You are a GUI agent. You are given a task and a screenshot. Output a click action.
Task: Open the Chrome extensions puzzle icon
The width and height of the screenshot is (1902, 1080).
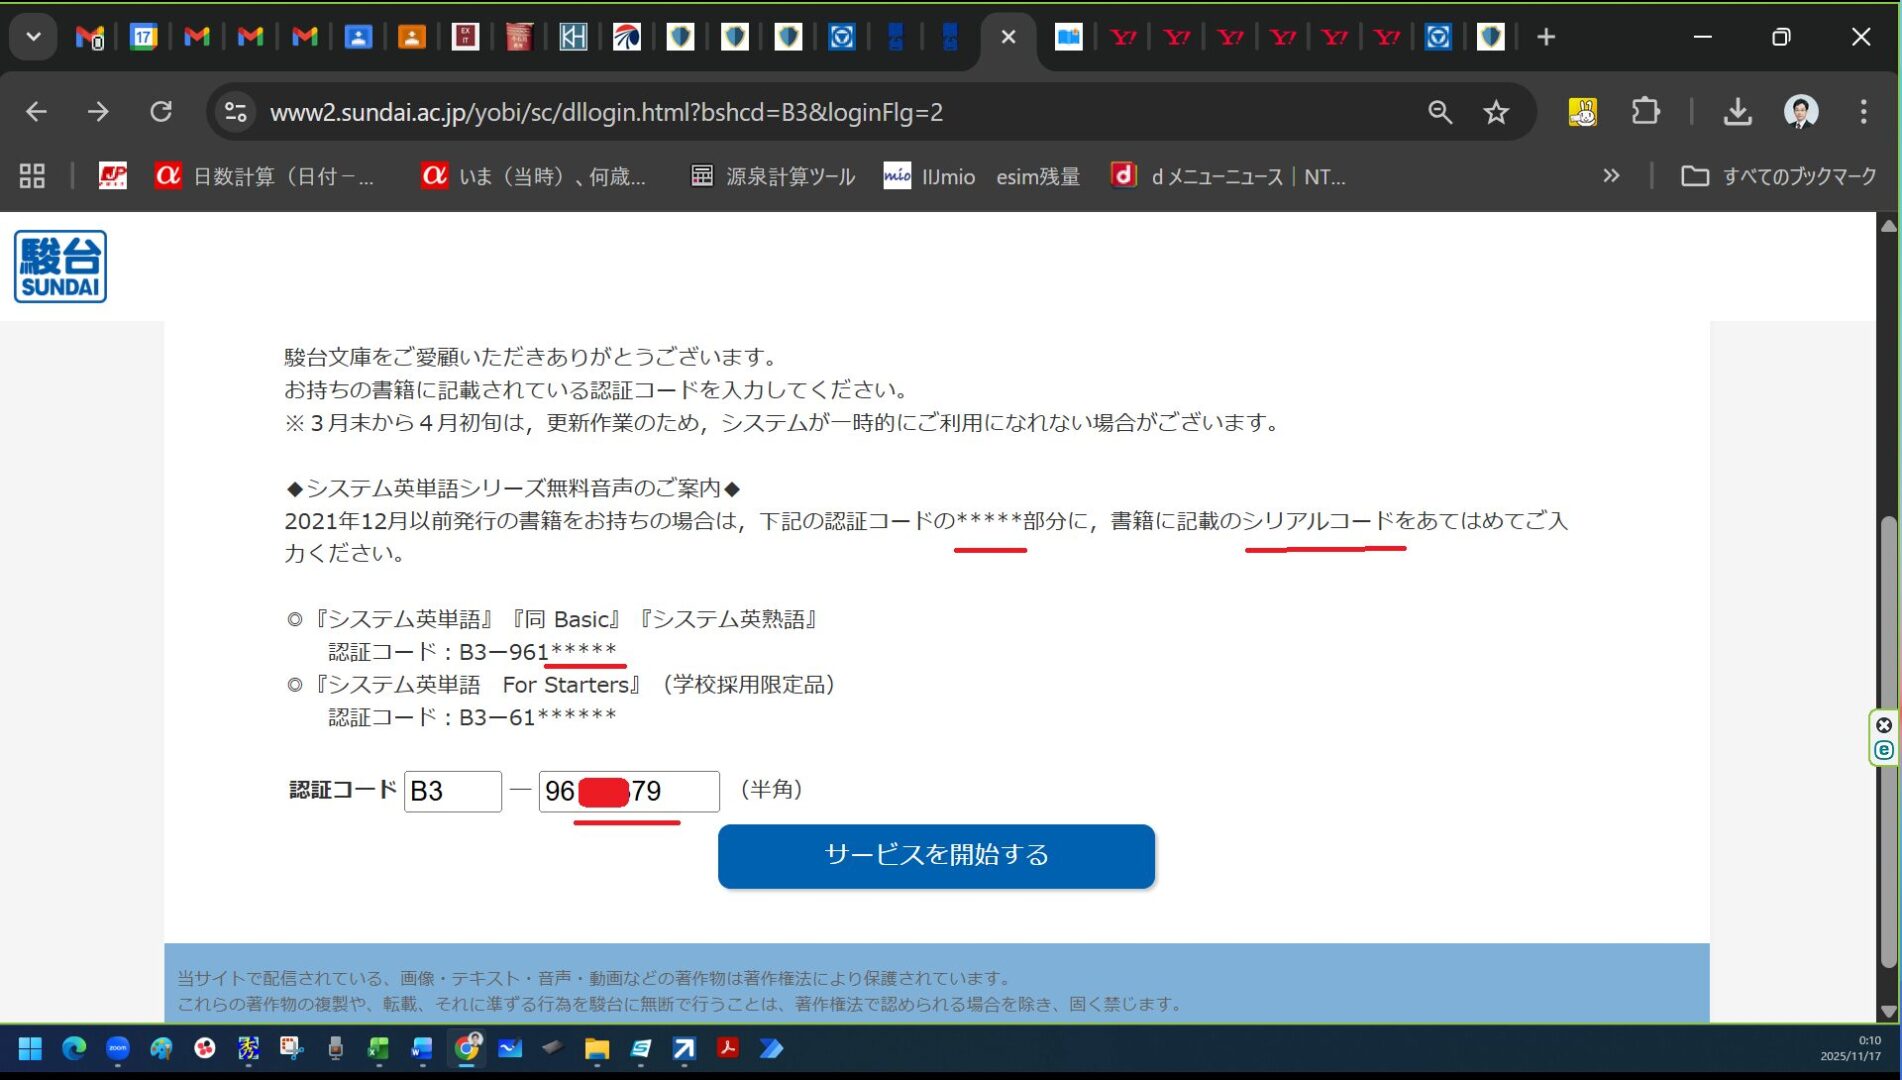pyautogui.click(x=1645, y=112)
